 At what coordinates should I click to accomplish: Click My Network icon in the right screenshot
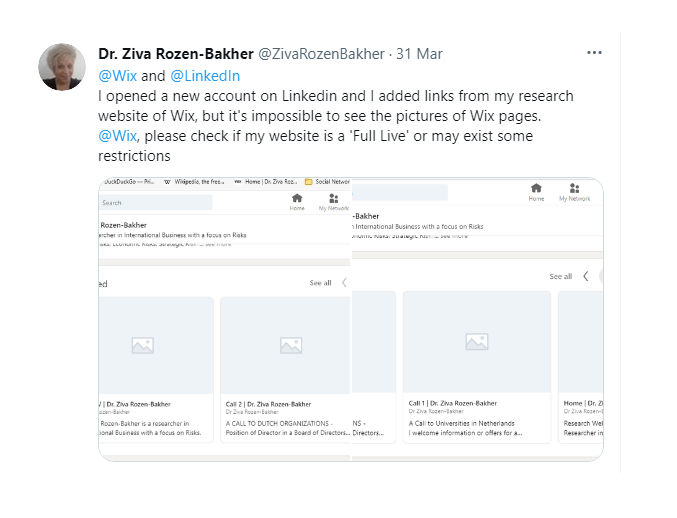[574, 192]
